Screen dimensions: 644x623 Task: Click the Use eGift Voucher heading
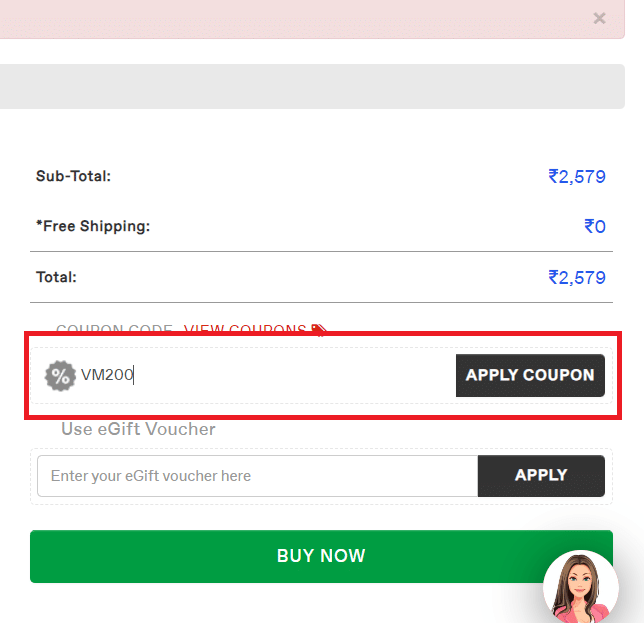click(138, 429)
